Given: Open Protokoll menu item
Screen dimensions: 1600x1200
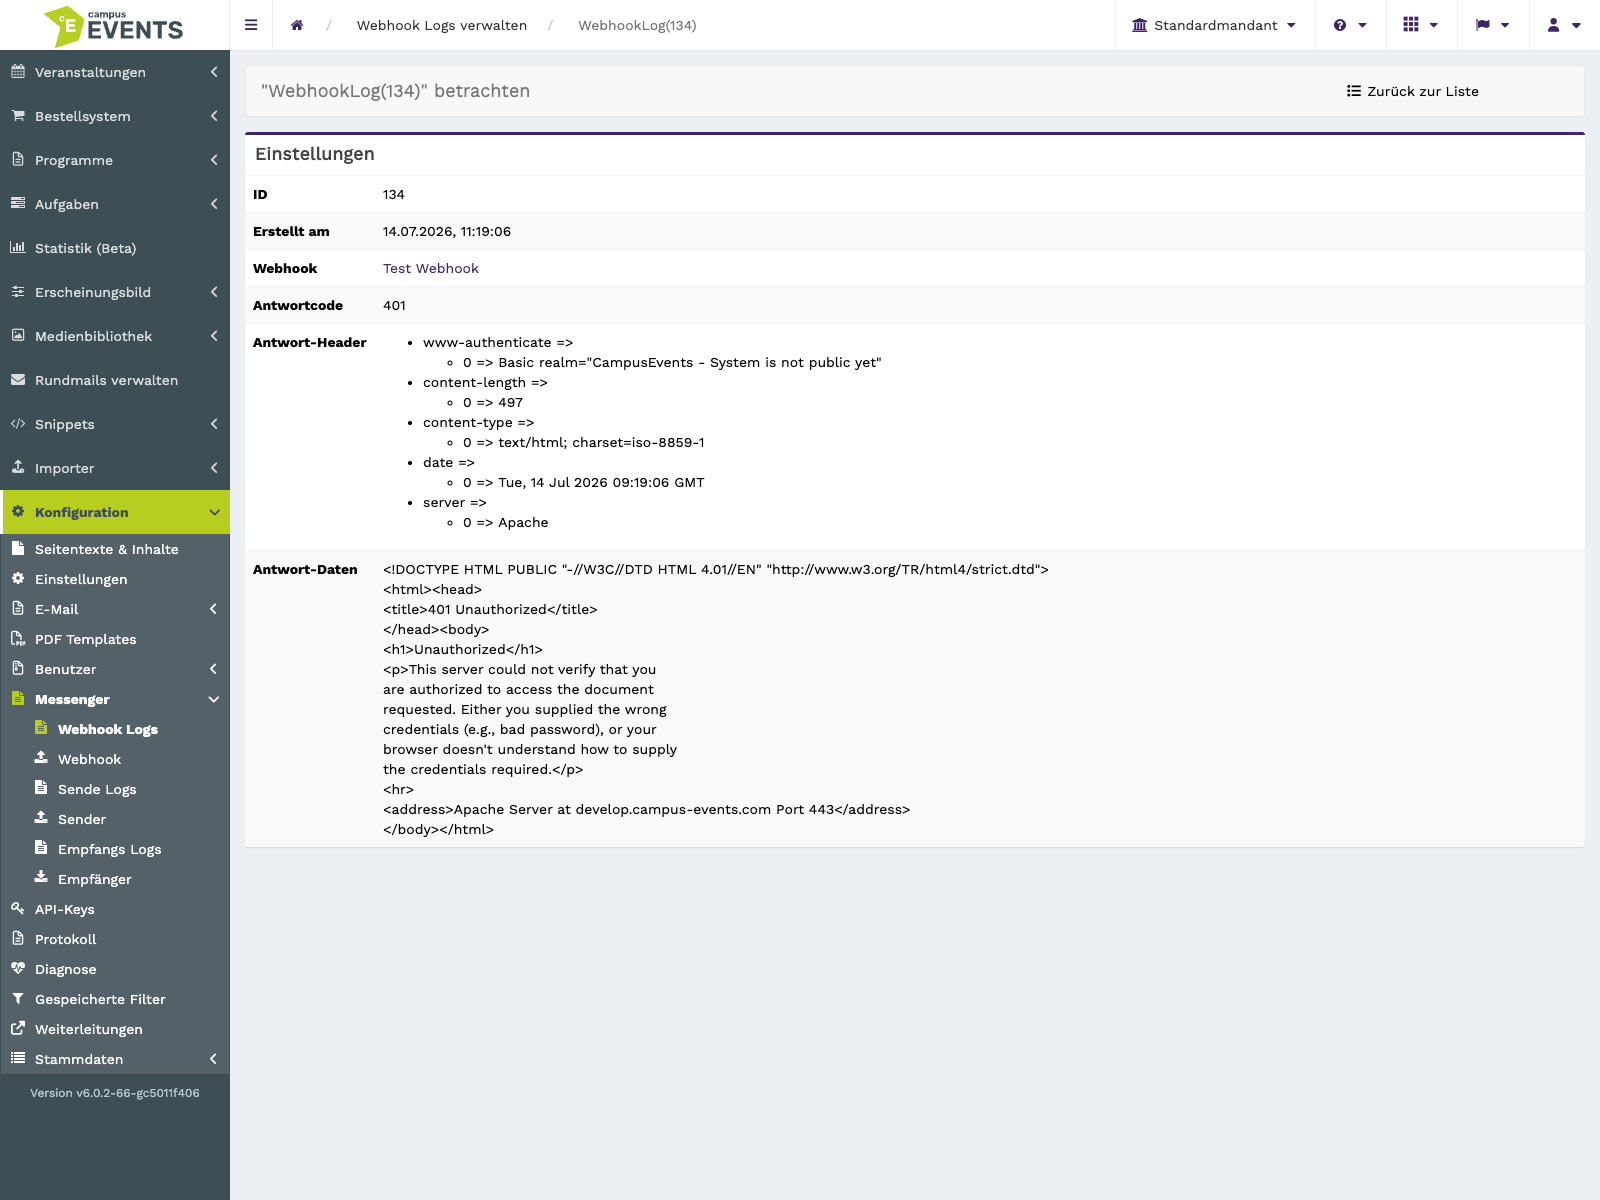Looking at the screenshot, I should coord(66,939).
